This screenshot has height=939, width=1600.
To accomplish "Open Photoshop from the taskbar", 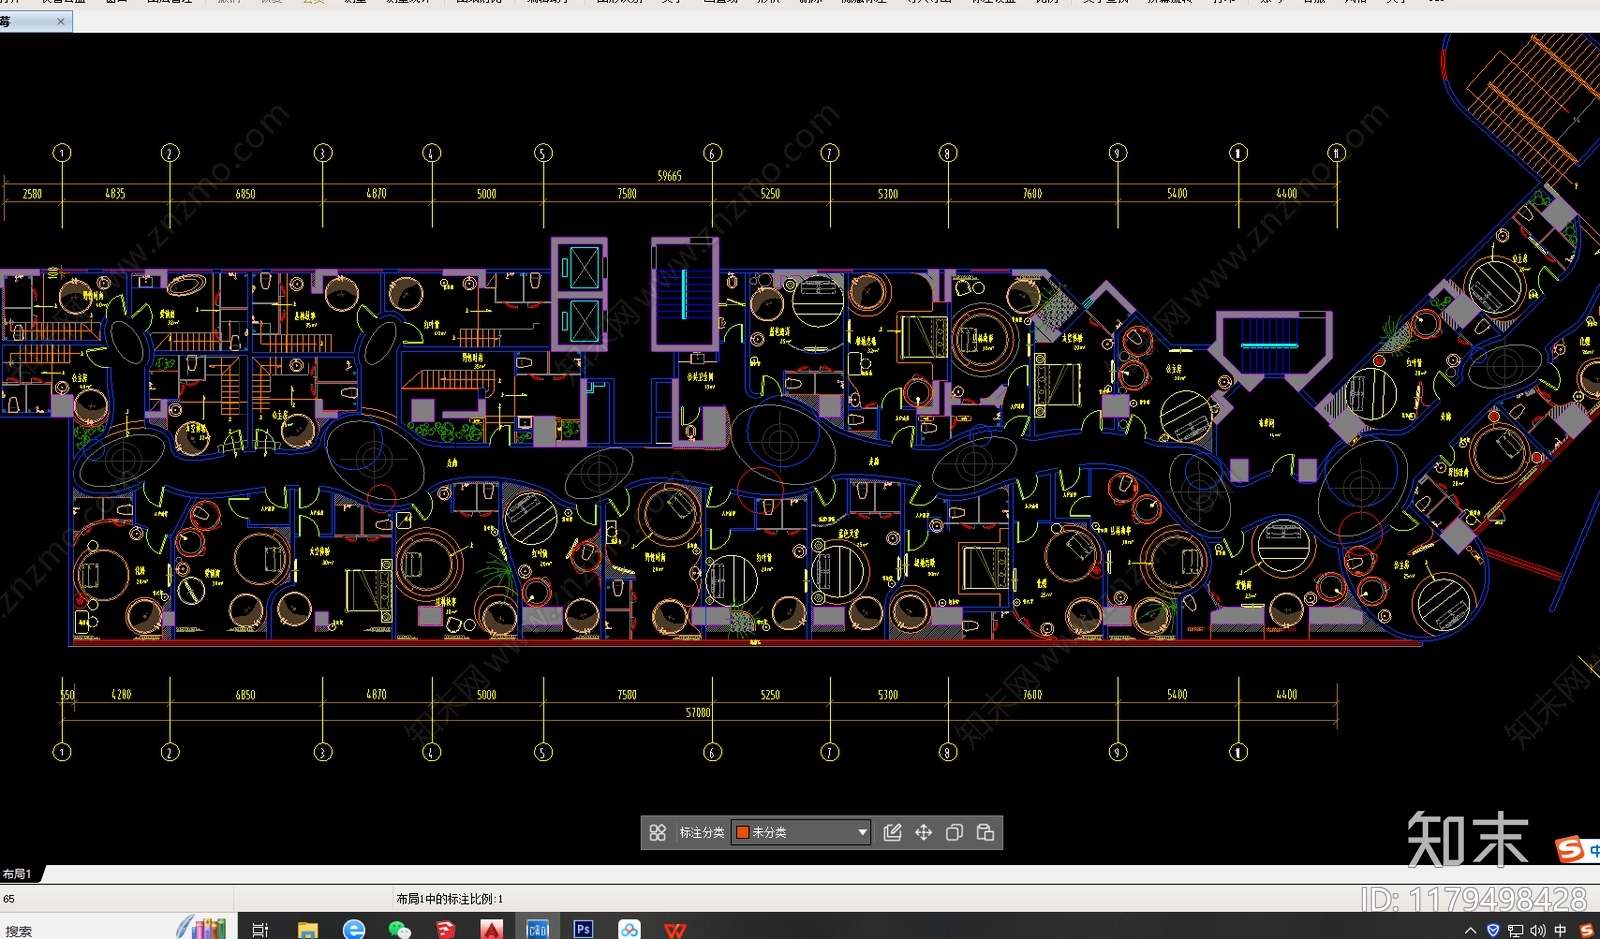I will click(x=583, y=930).
